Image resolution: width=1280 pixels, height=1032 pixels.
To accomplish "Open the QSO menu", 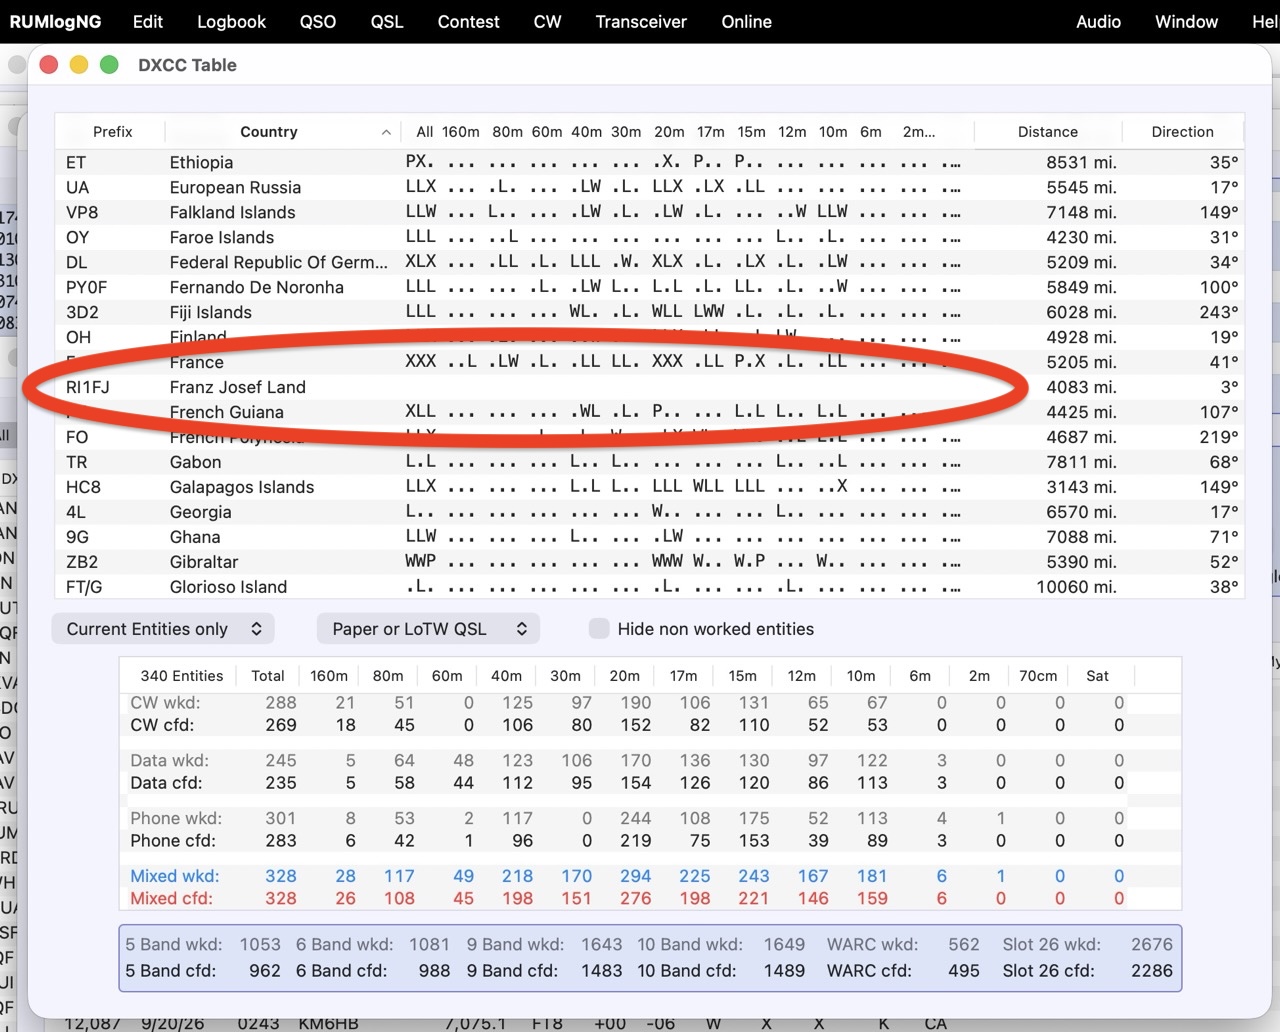I will [x=317, y=21].
